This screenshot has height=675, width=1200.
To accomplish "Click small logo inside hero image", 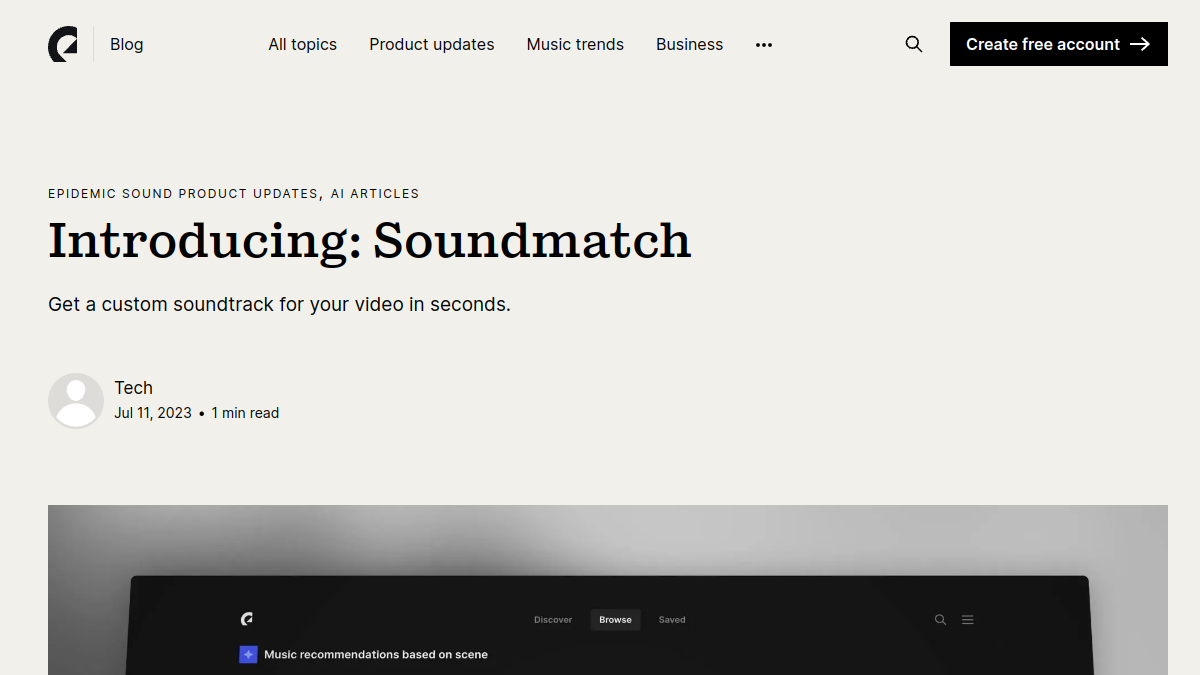I will click(247, 619).
